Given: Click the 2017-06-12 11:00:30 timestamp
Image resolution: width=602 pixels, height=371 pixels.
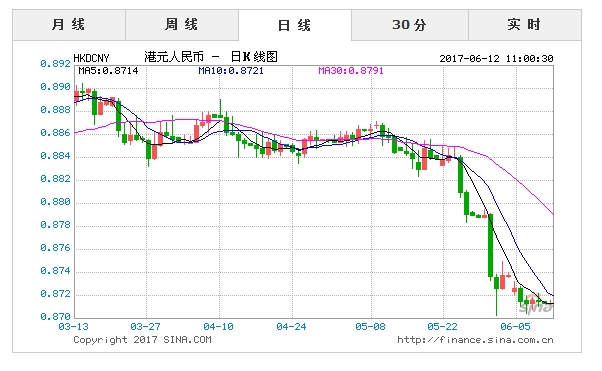Looking at the screenshot, I should [496, 59].
